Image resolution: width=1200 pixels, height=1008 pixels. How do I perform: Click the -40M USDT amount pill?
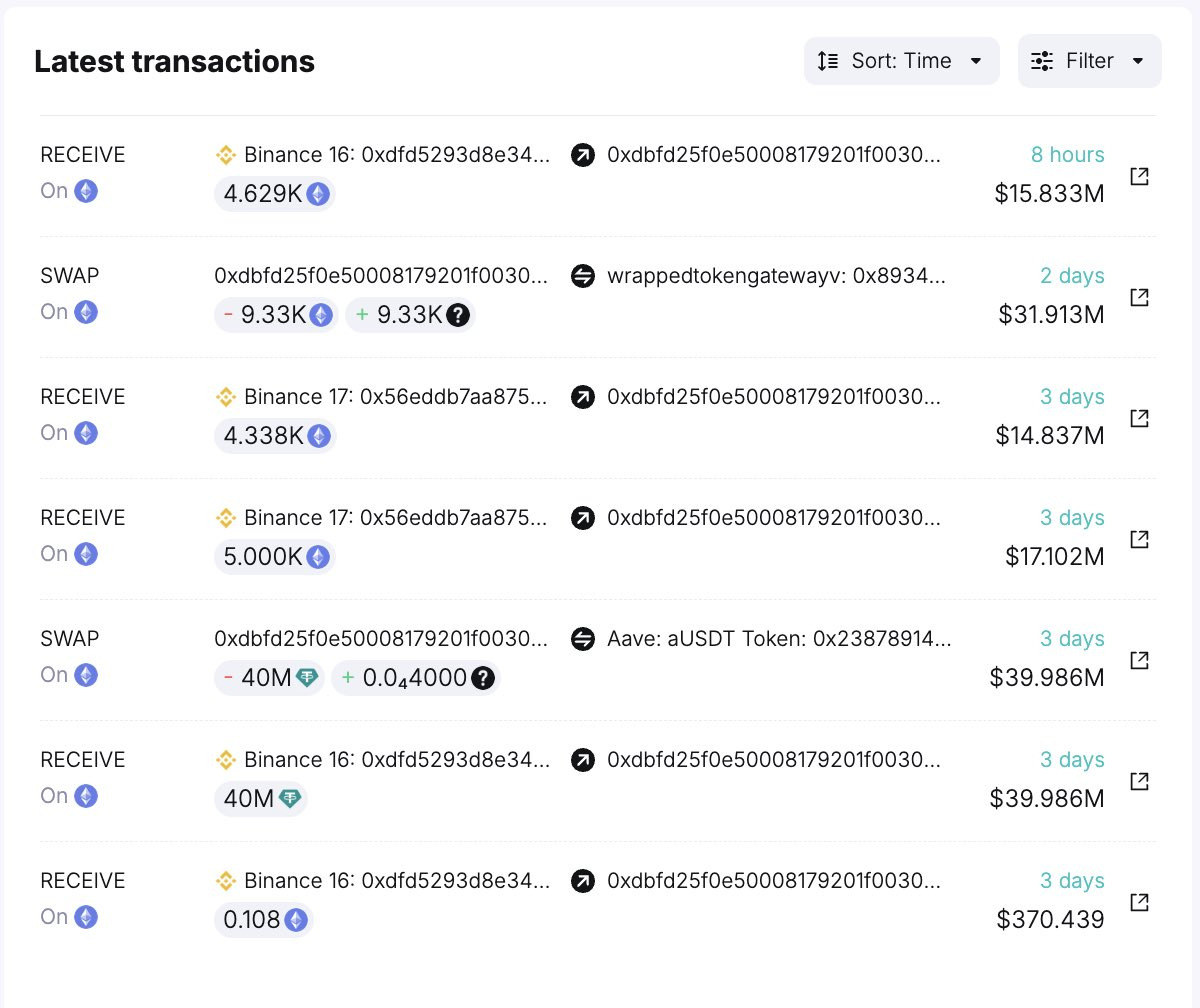point(269,678)
